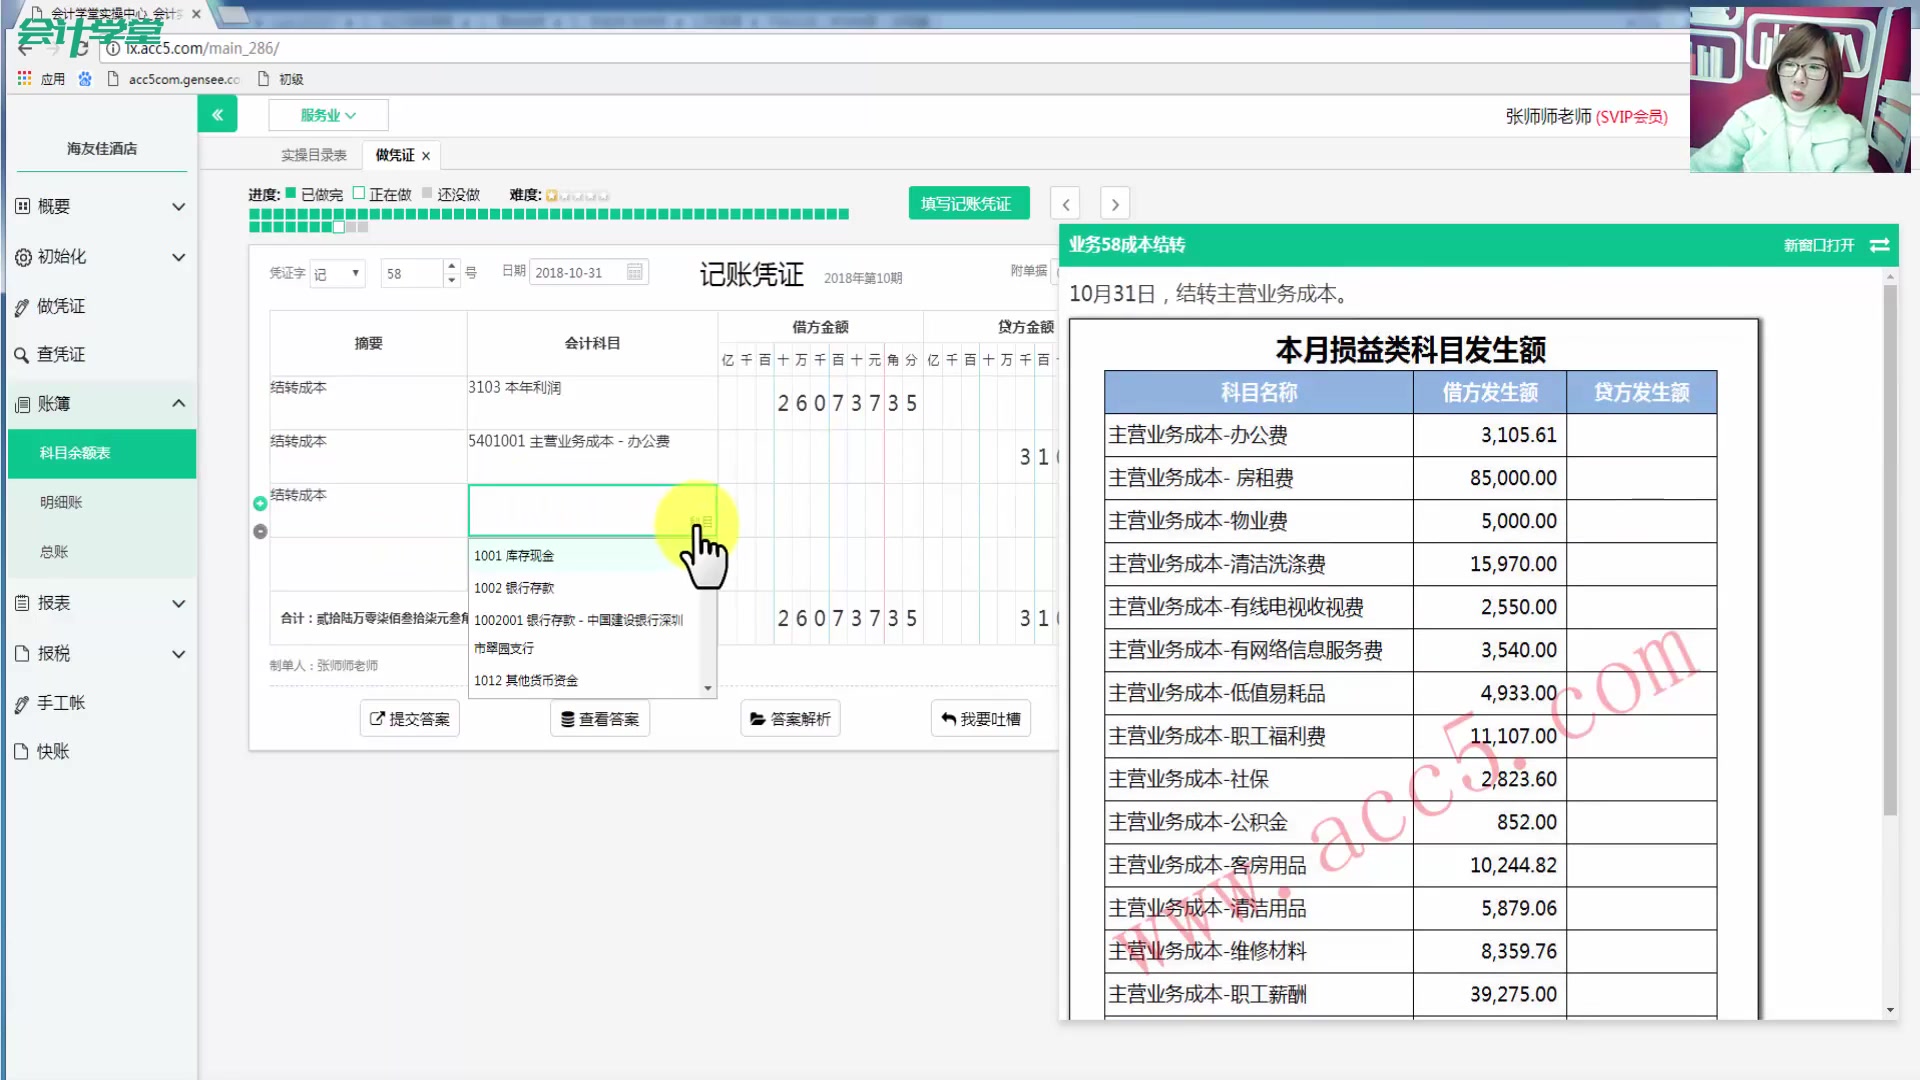Select the 做凭证 tab
Viewport: 1920px width, 1080px height.
click(x=393, y=154)
